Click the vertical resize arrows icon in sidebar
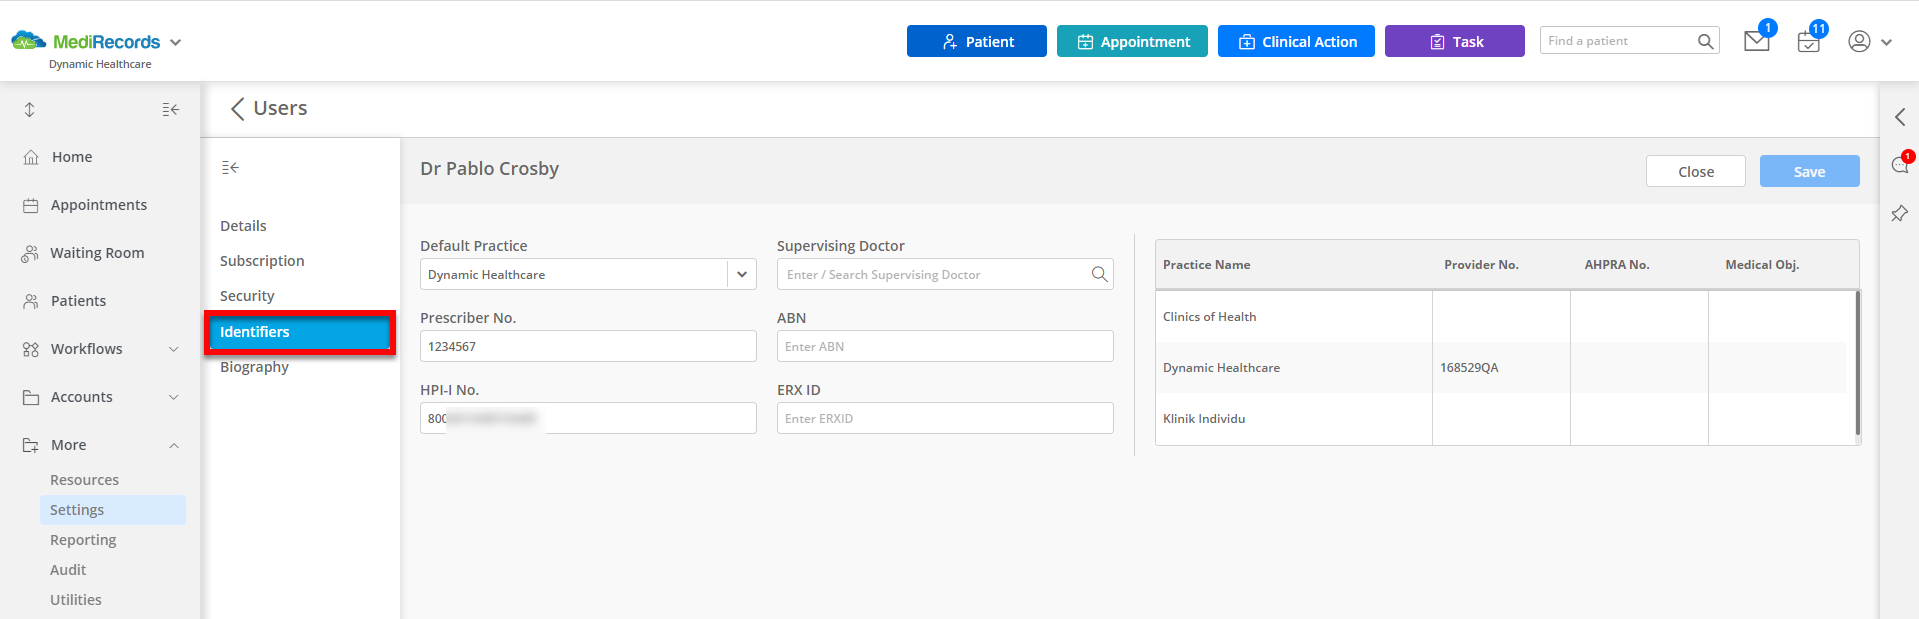Viewport: 1919px width, 619px height. point(30,109)
